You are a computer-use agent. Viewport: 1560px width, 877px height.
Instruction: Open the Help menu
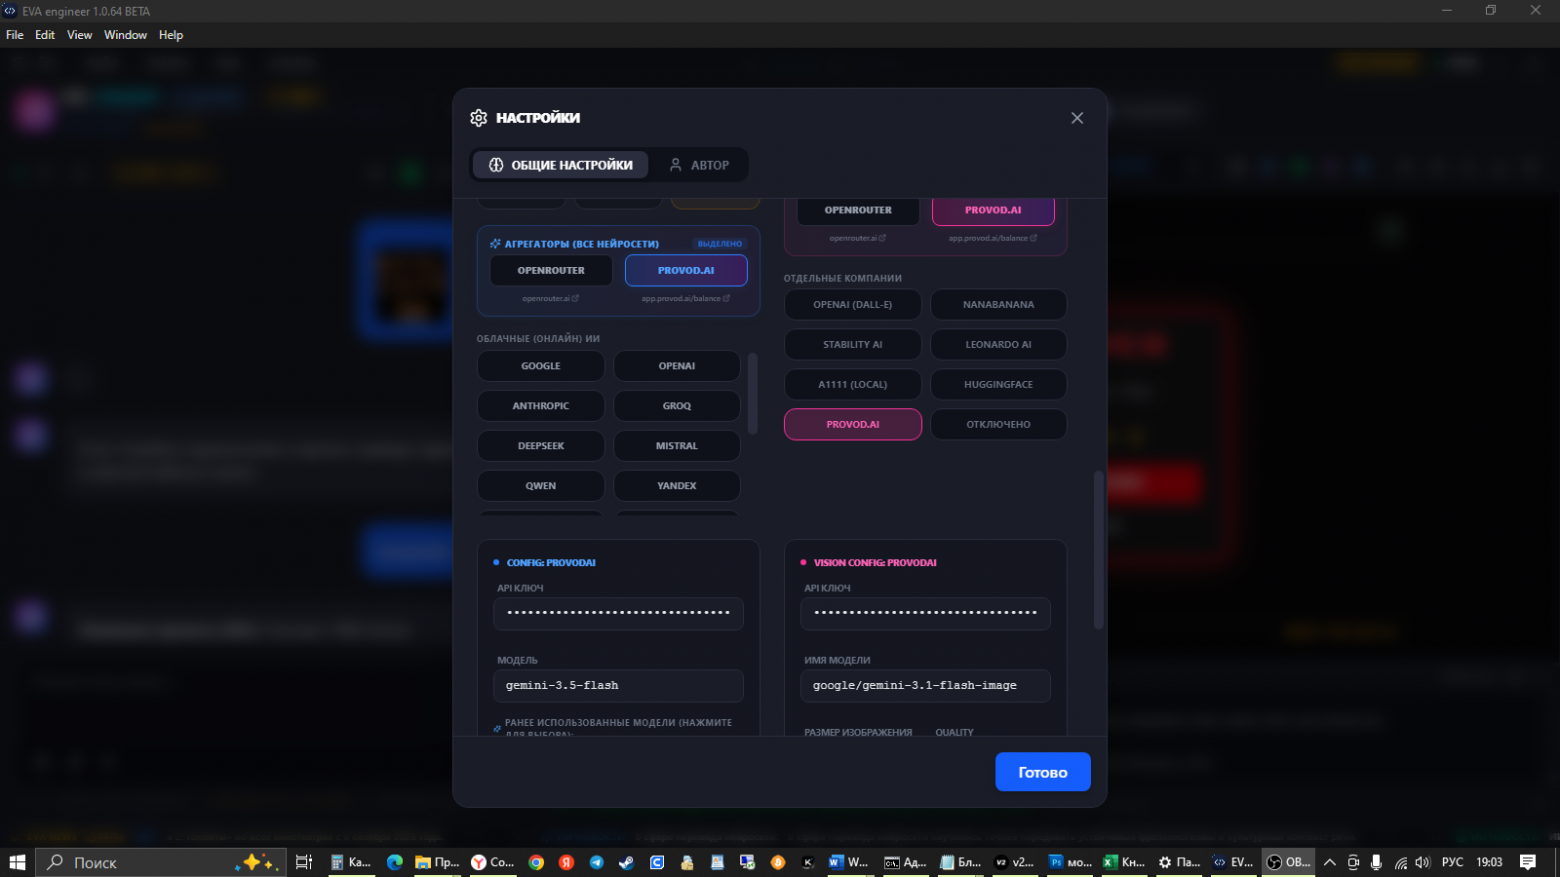(x=171, y=35)
